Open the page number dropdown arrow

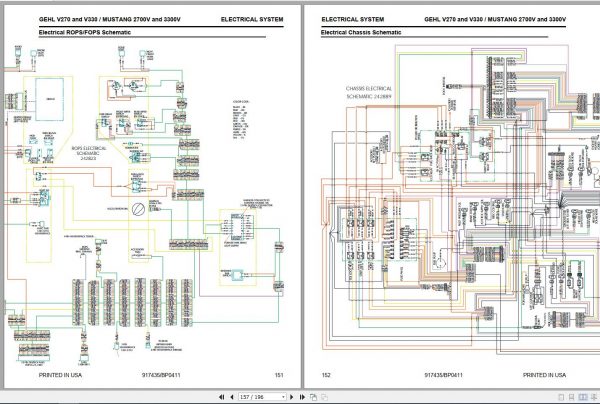(x=283, y=397)
